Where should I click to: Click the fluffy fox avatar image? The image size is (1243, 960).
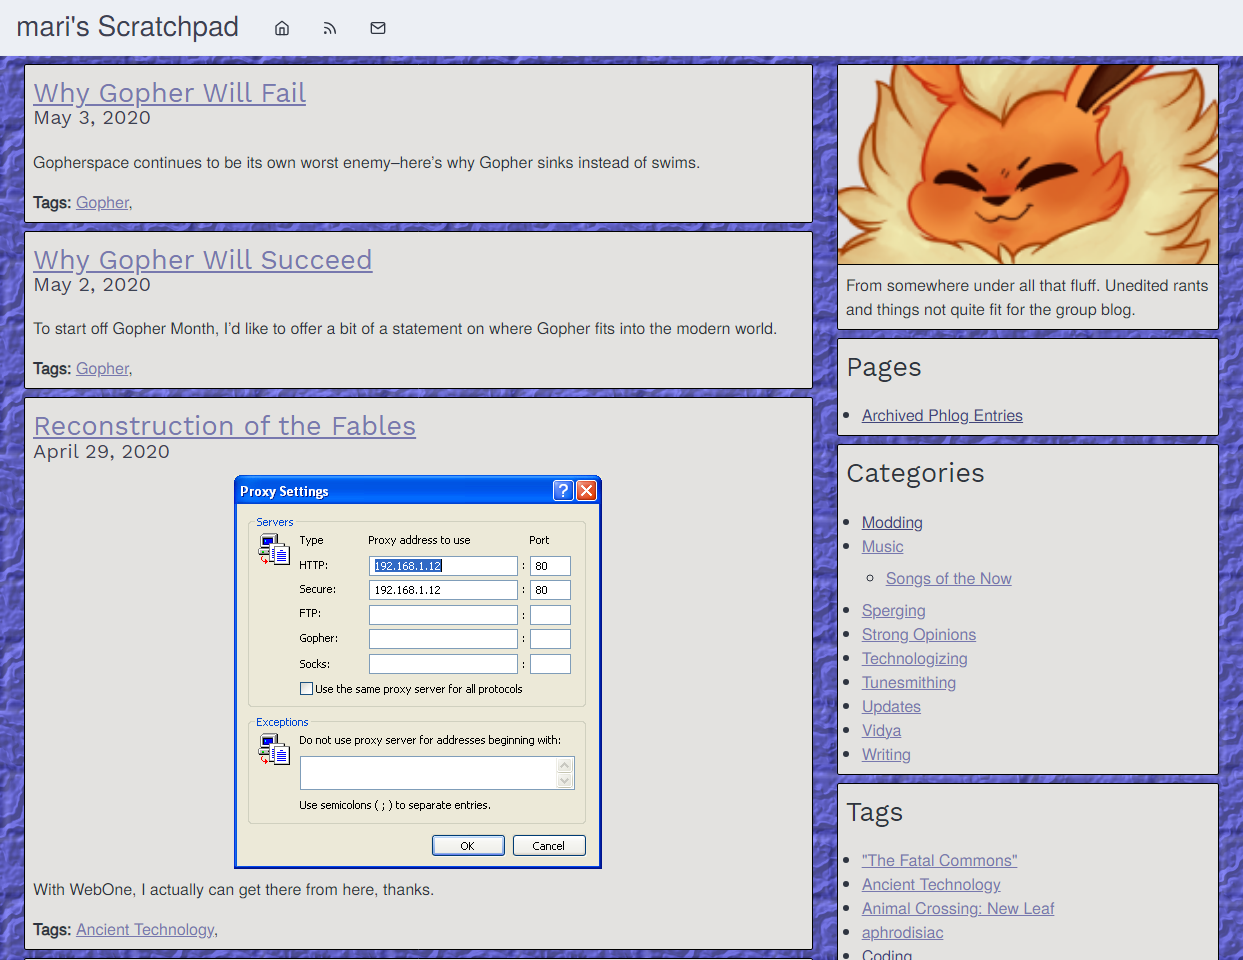pos(1027,165)
